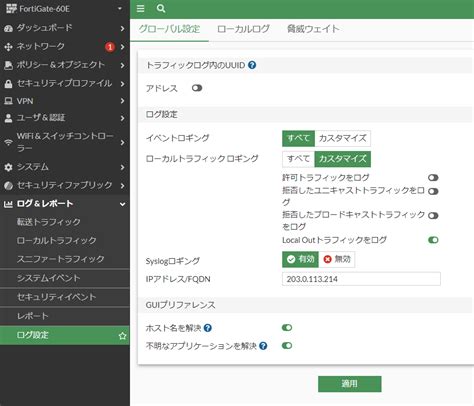Toggle the アドレス UUID switch
The width and height of the screenshot is (474, 406).
pos(197,88)
